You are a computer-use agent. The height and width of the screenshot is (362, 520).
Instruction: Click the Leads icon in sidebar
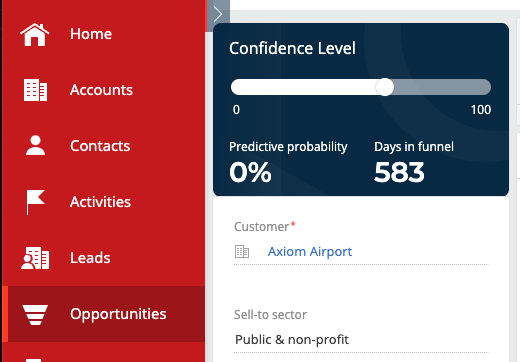(x=35, y=258)
